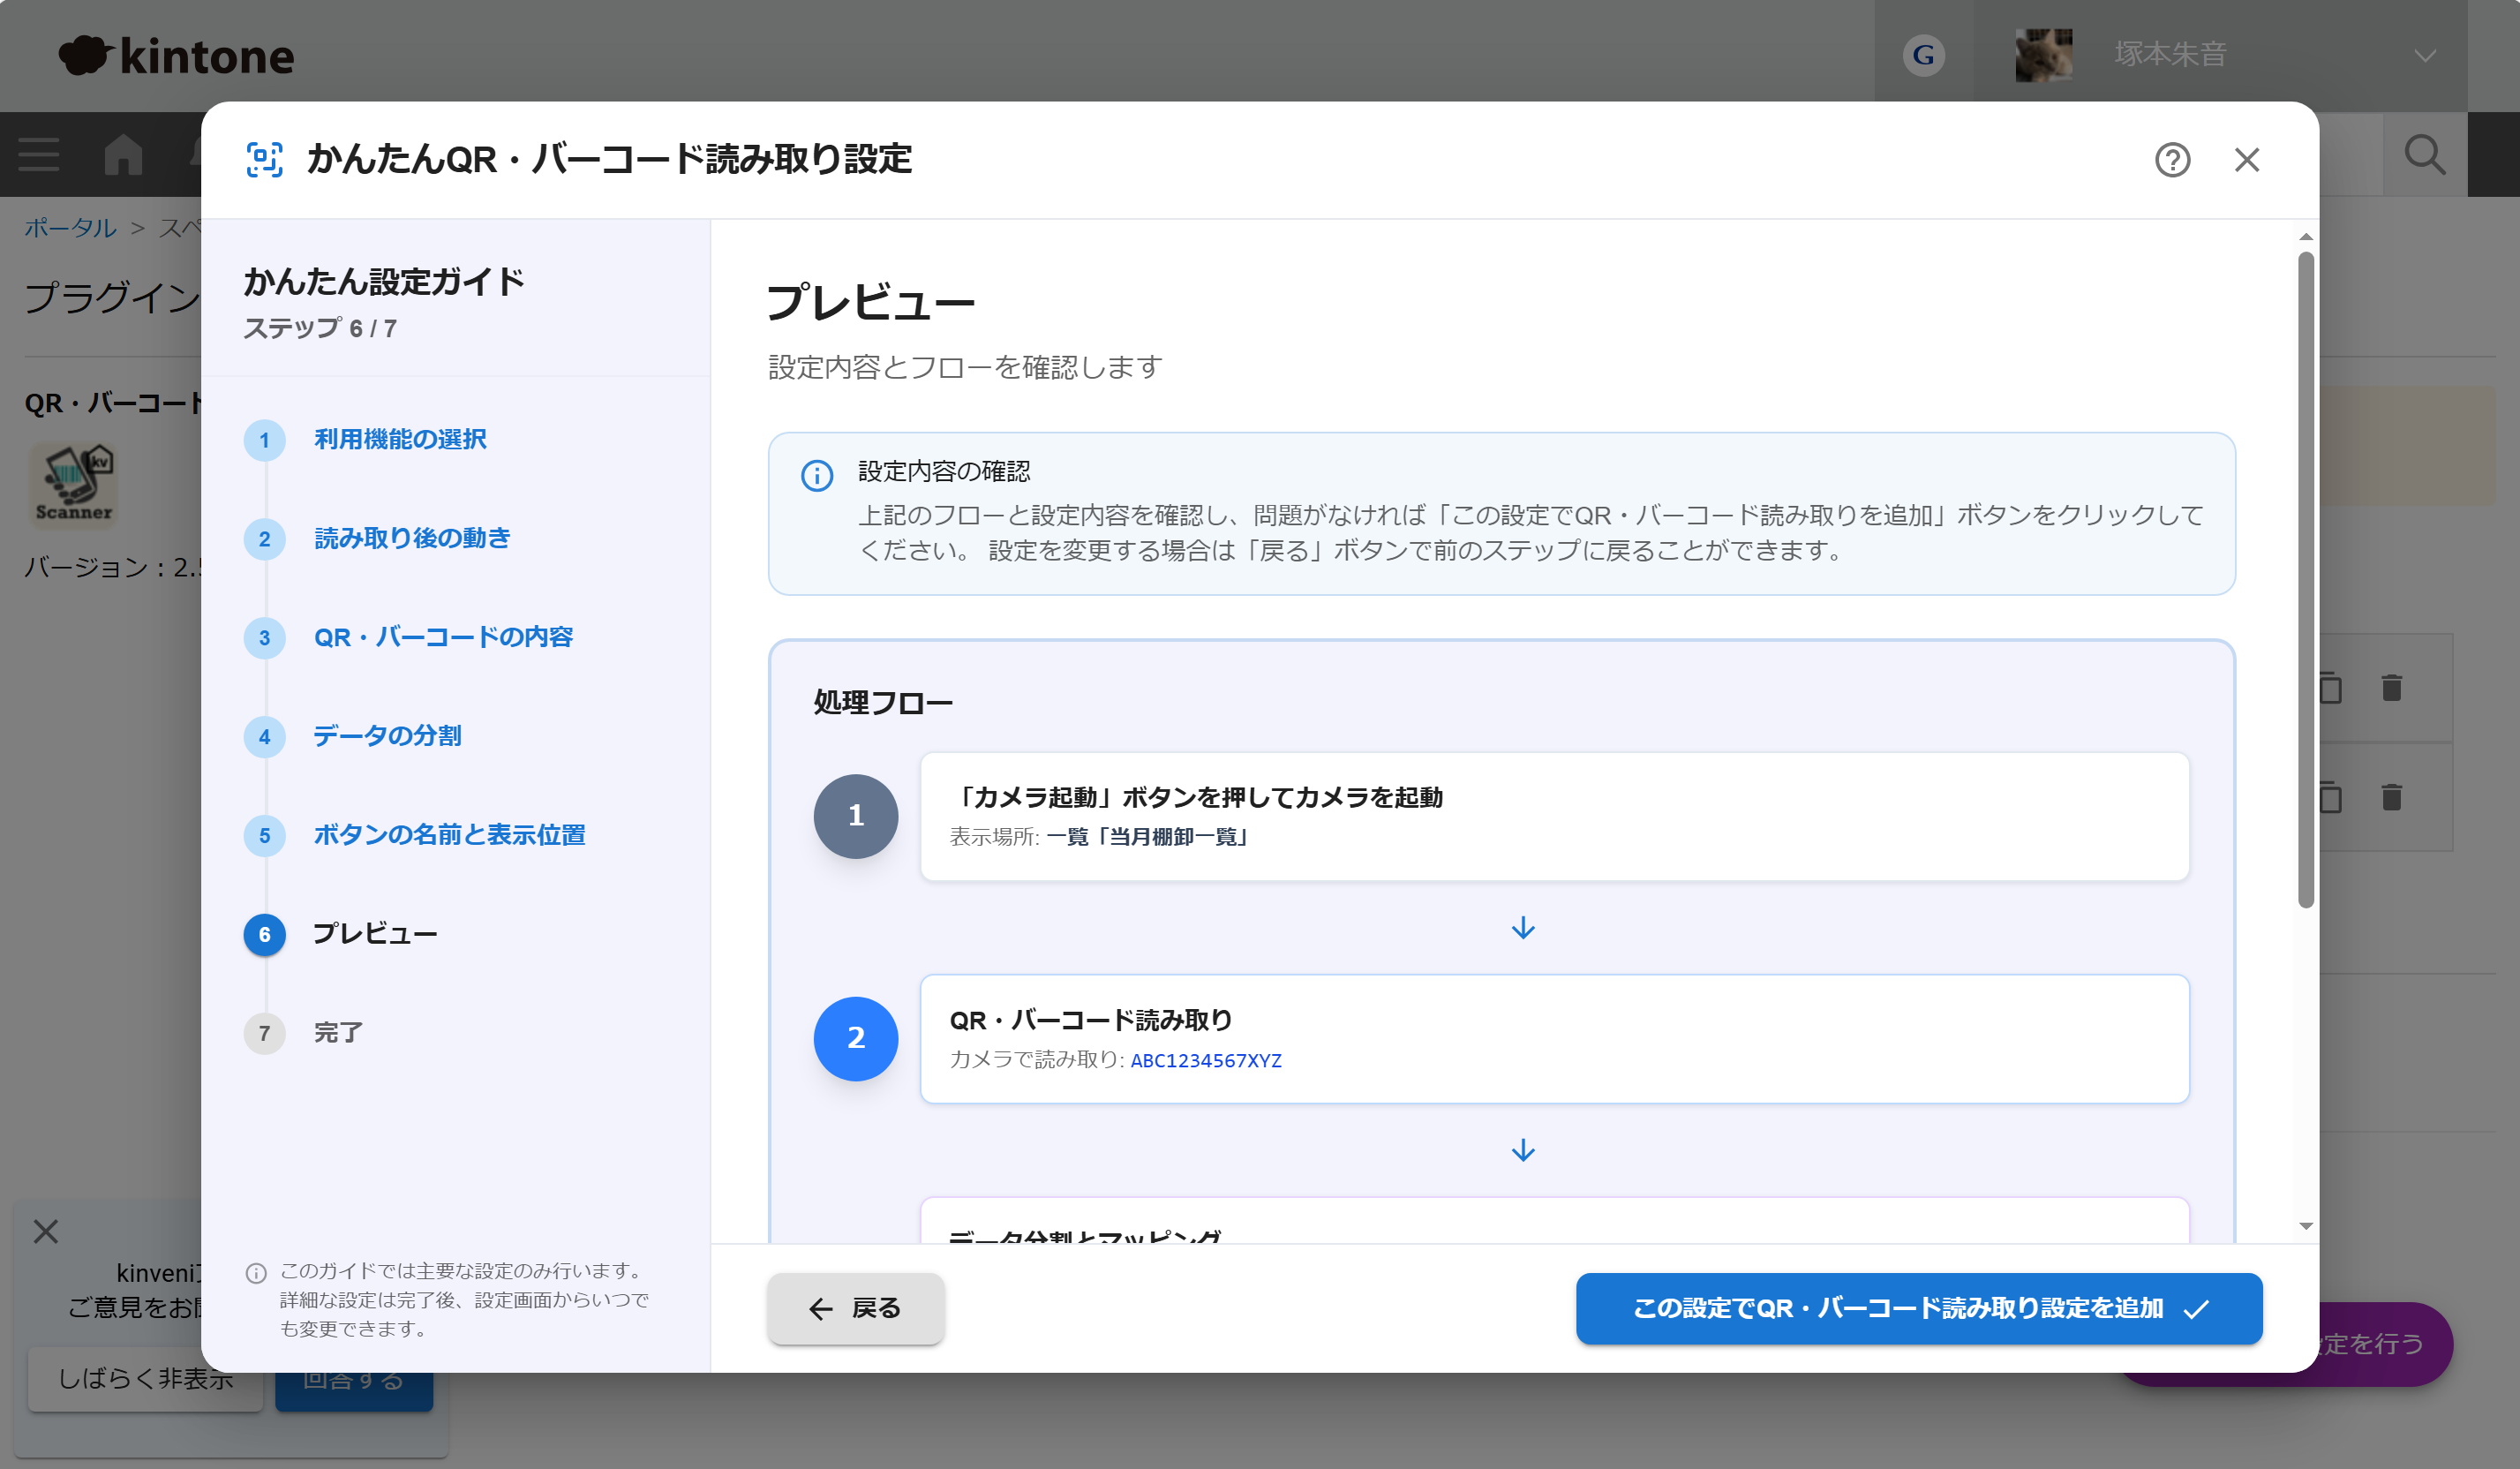Dismiss the feedback popup with X

[46, 1231]
